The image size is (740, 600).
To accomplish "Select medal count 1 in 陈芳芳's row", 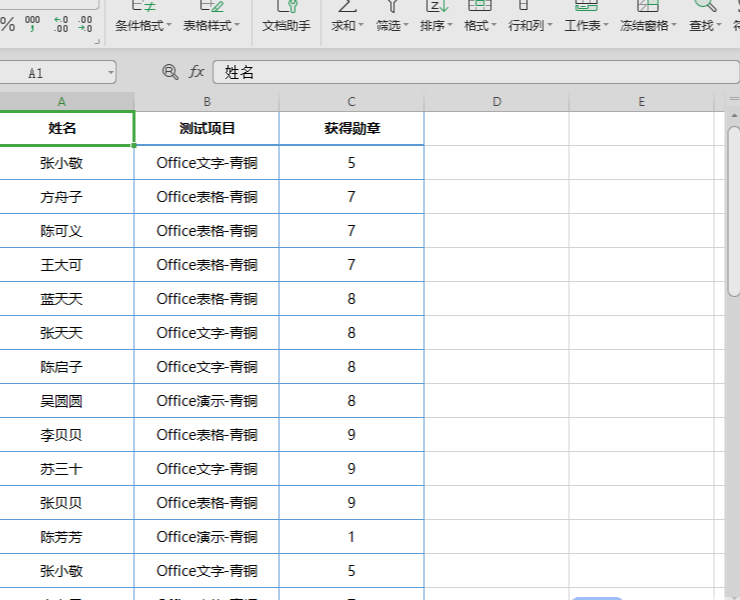I will click(352, 537).
